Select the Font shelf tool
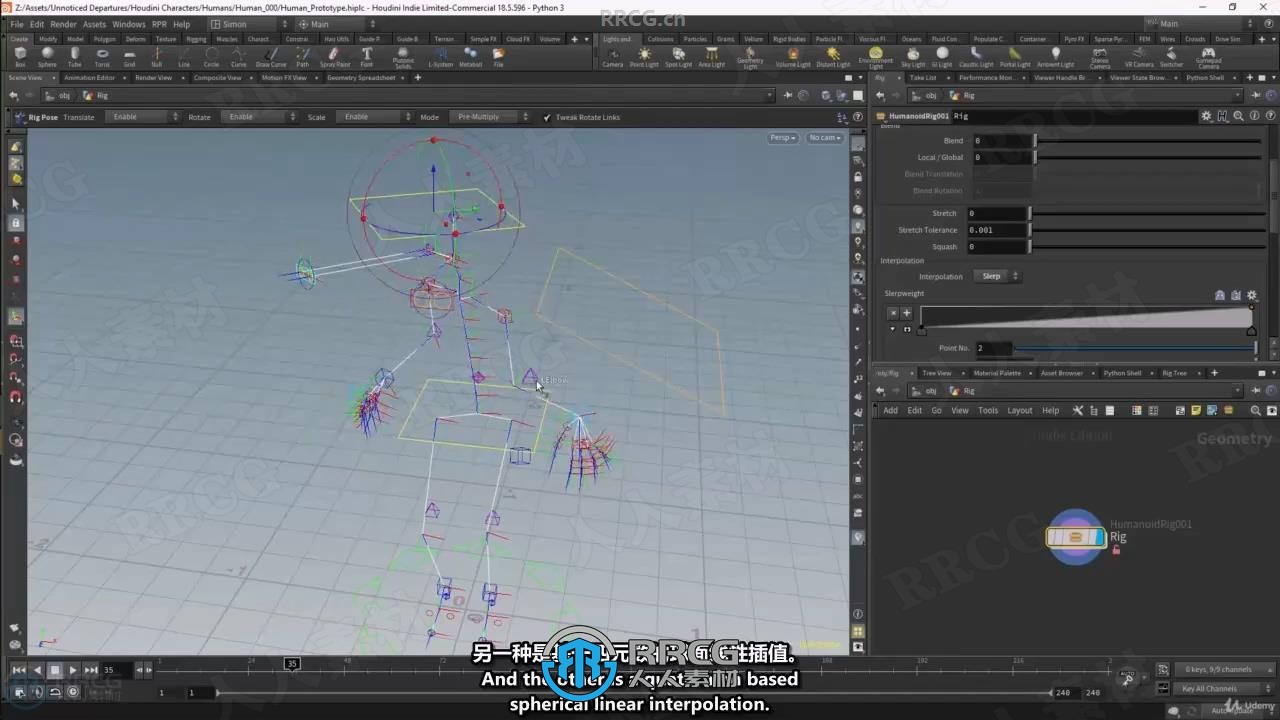 point(367,57)
